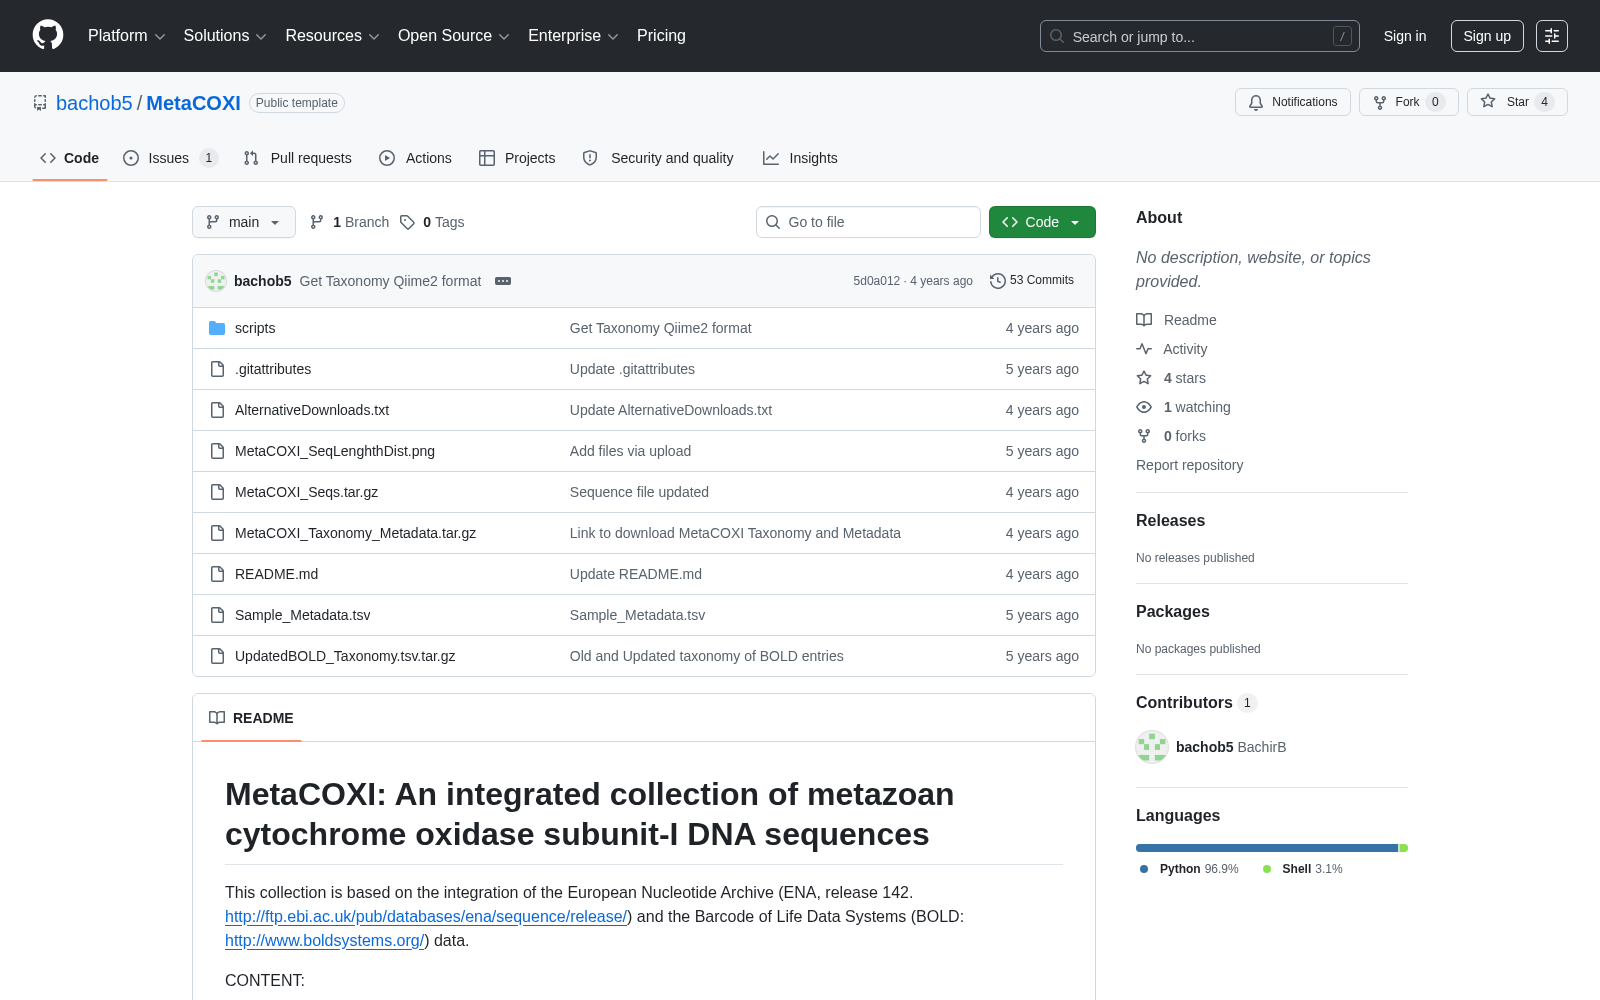
Task: Click the watching eye icon in About
Action: coord(1144,407)
